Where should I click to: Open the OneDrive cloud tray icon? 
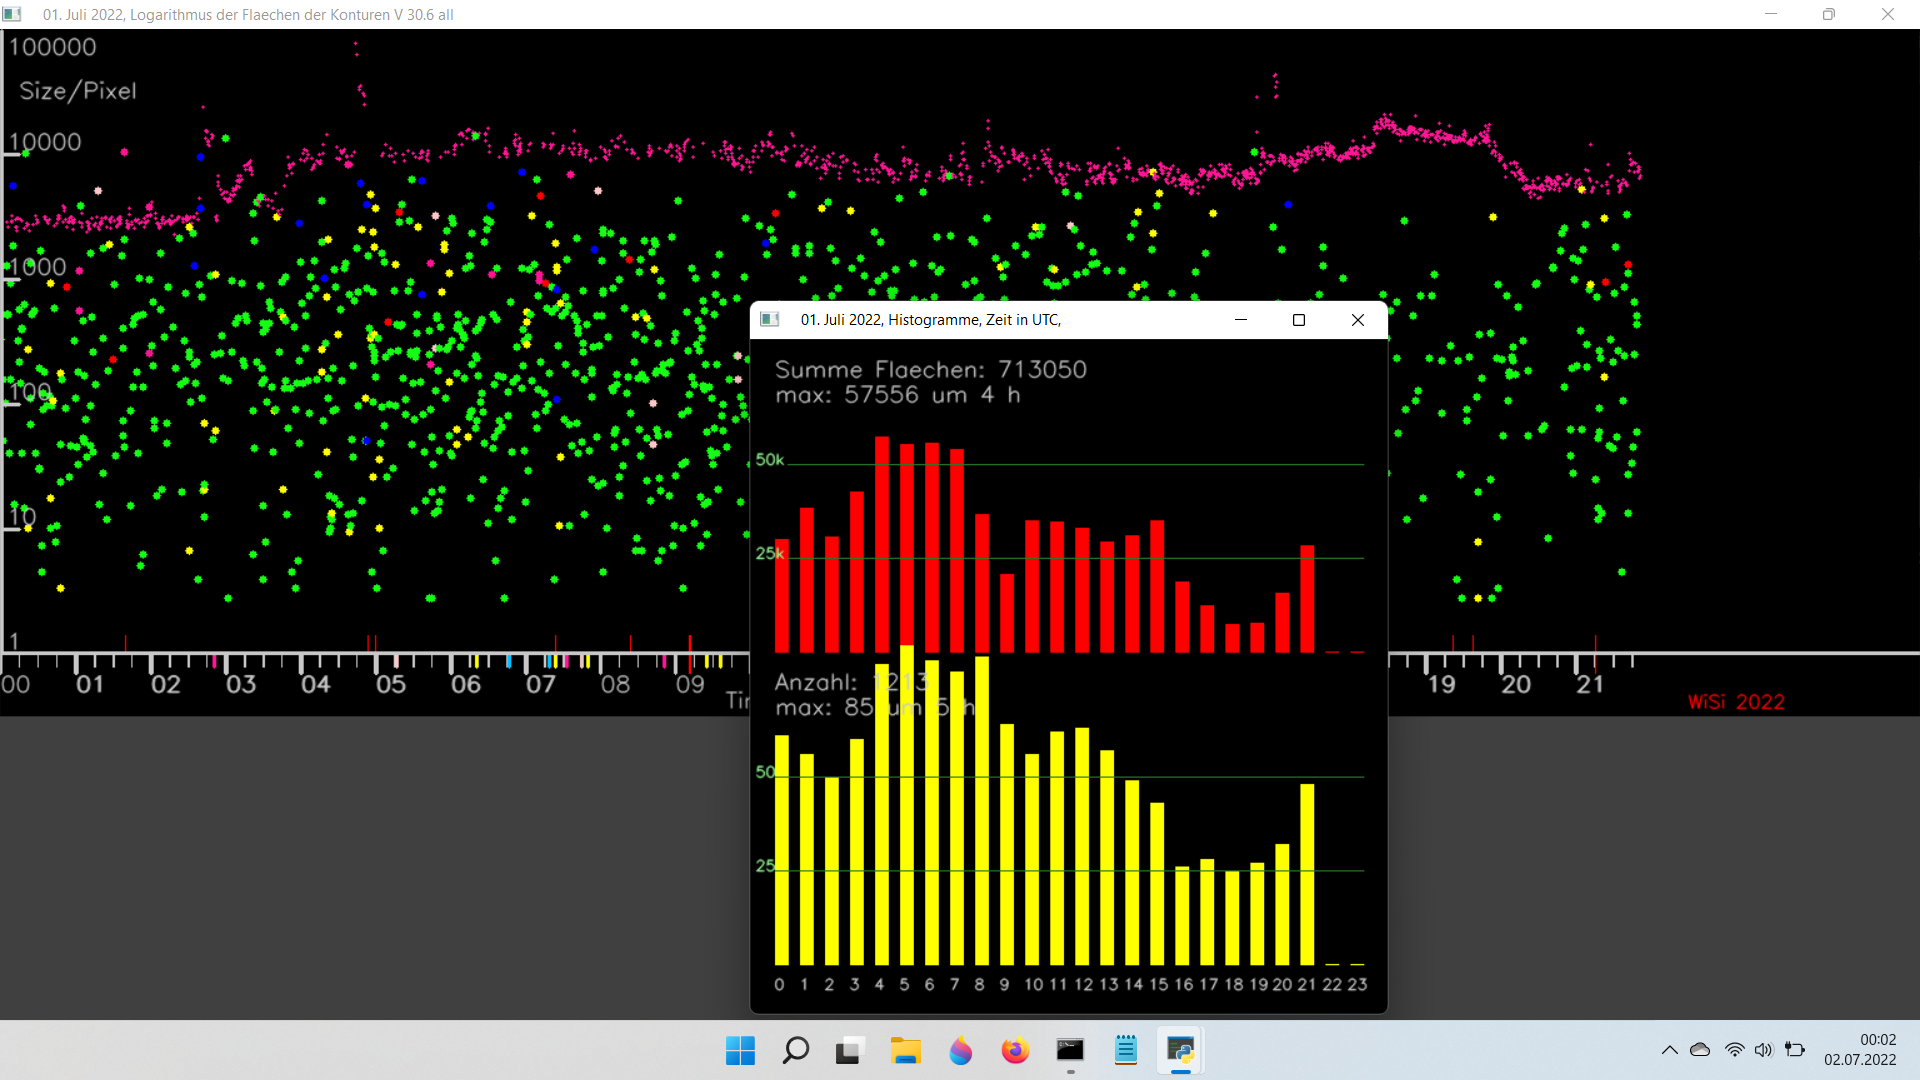(x=1700, y=1050)
